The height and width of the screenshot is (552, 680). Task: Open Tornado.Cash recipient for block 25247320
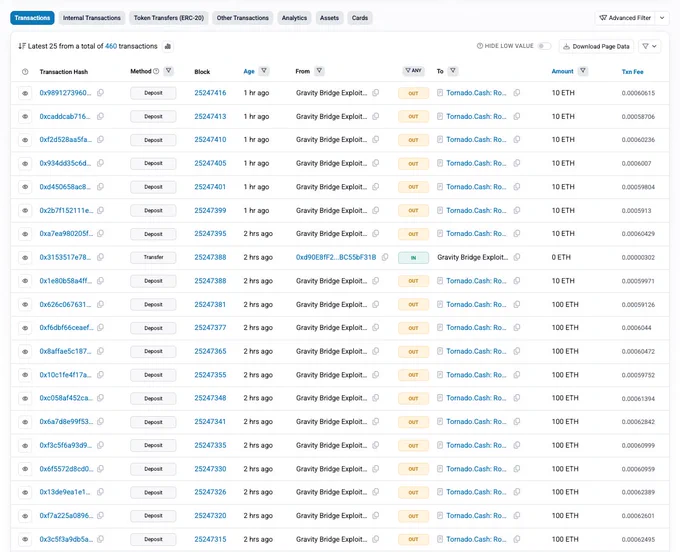coord(476,516)
